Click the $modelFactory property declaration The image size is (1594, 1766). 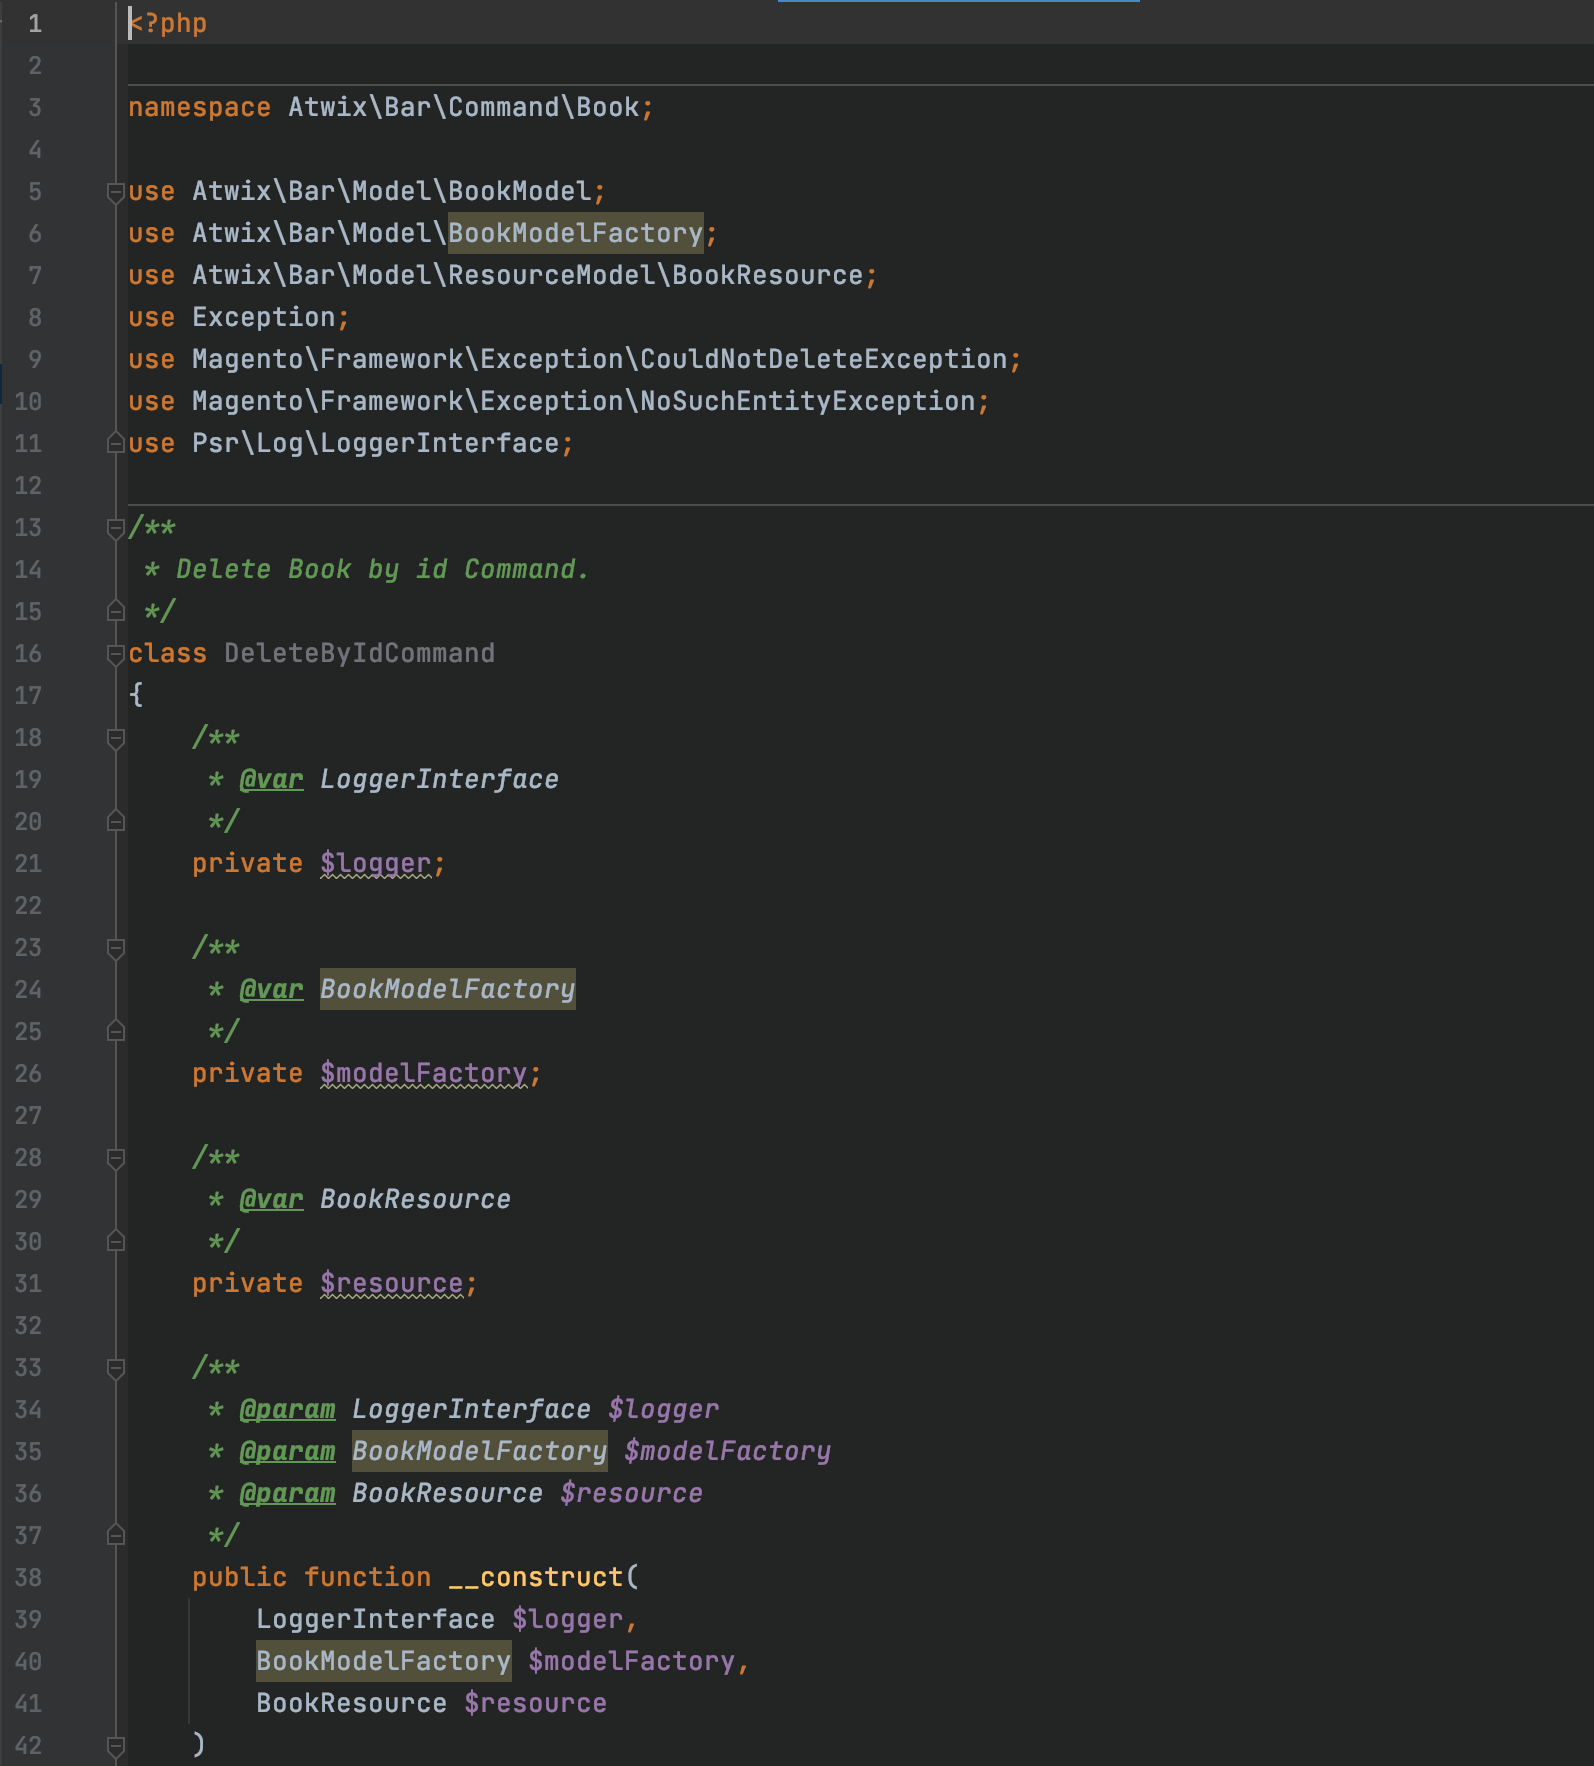[423, 1073]
